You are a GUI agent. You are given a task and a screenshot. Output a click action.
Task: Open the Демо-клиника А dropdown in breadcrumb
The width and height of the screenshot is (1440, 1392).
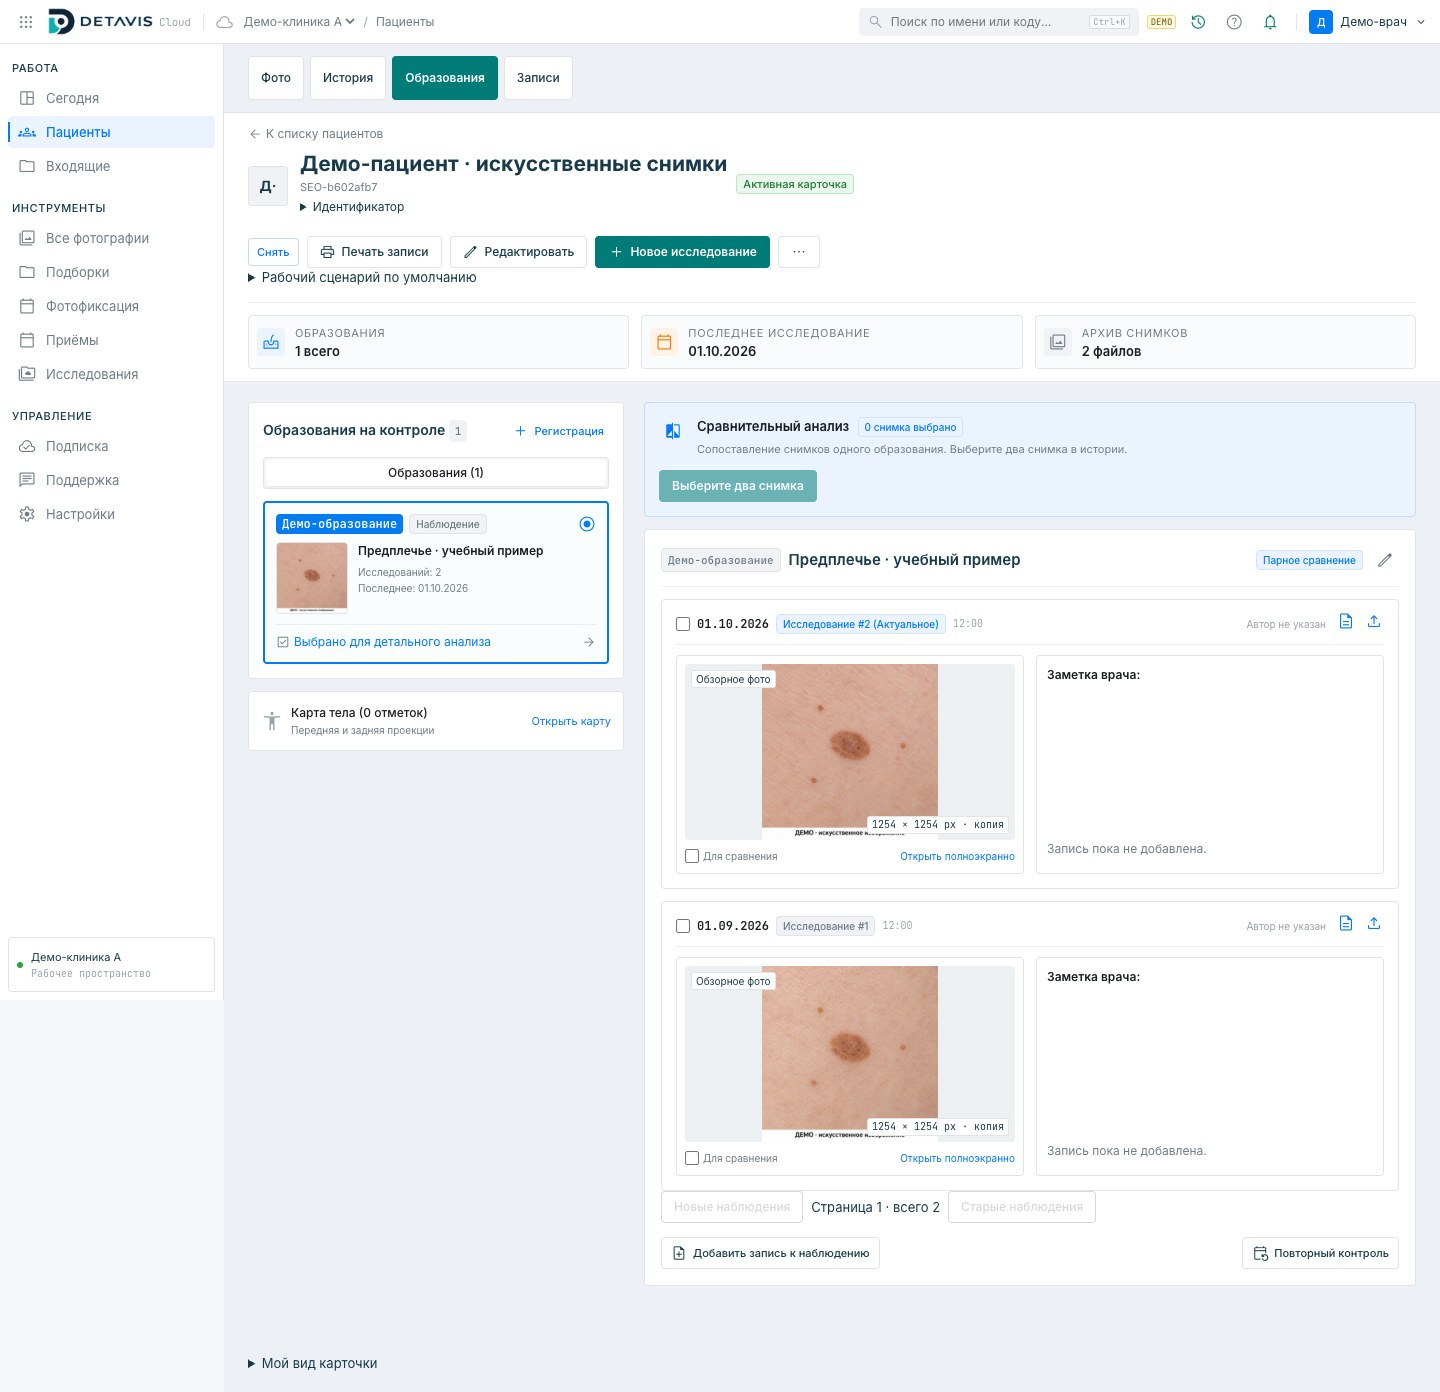pyautogui.click(x=299, y=22)
